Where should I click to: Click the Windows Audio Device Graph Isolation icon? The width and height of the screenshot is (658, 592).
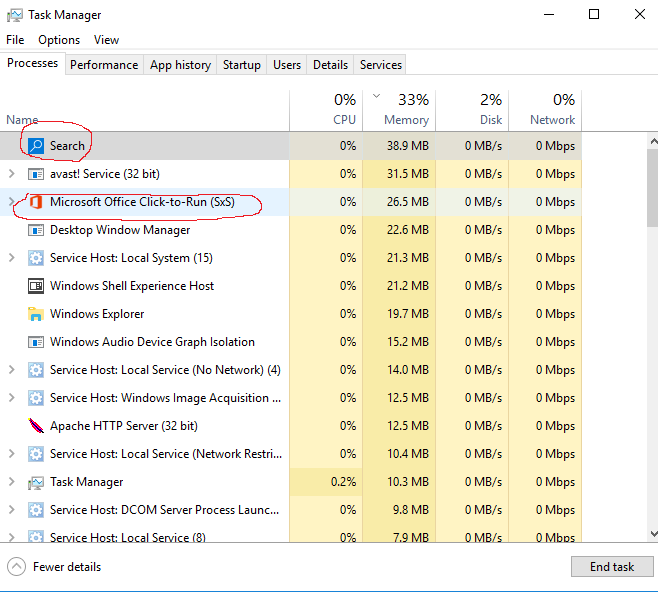[x=36, y=342]
